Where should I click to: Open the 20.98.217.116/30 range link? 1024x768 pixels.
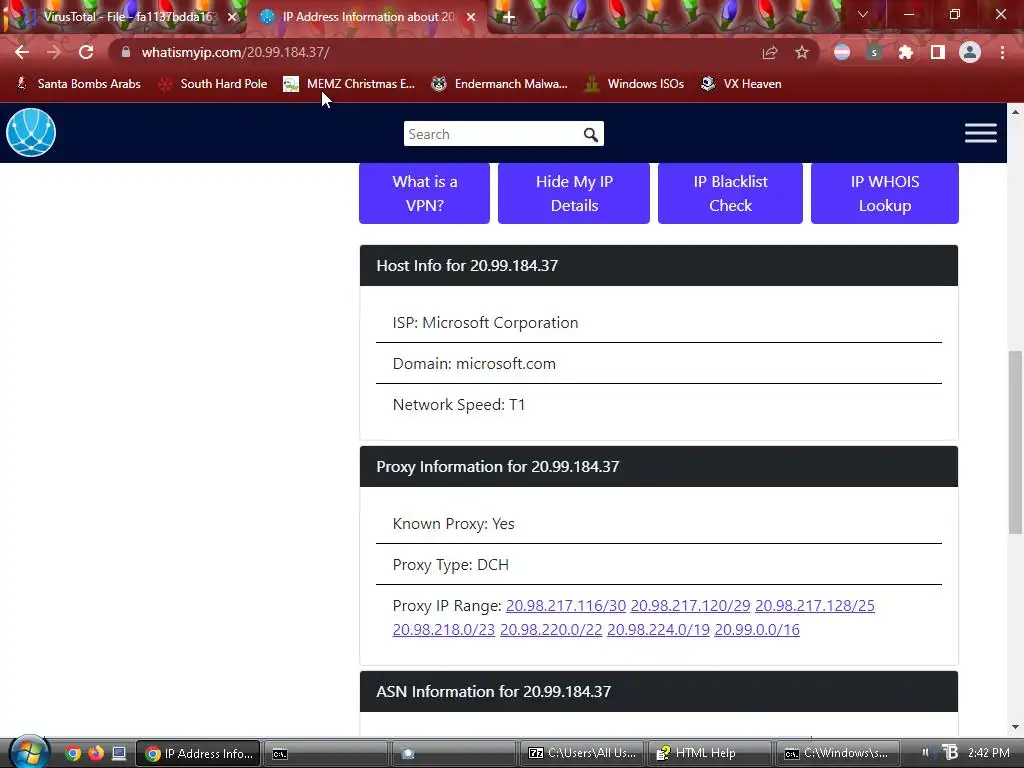click(566, 605)
